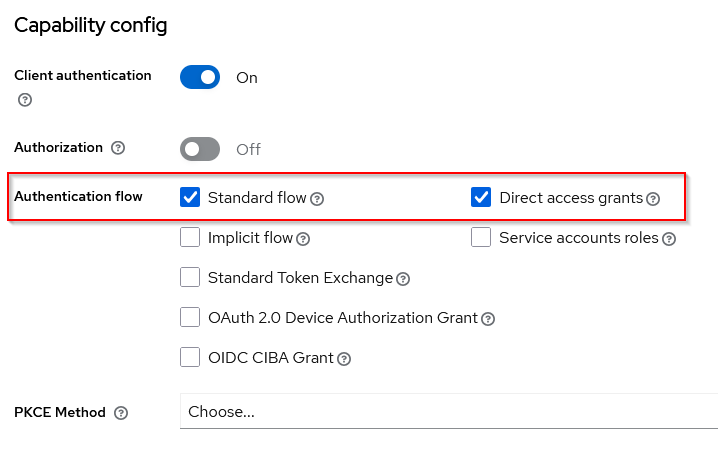Viewport: 718px width, 464px height.
Task: Enable the Authorization toggle switch
Action: [x=200, y=149]
